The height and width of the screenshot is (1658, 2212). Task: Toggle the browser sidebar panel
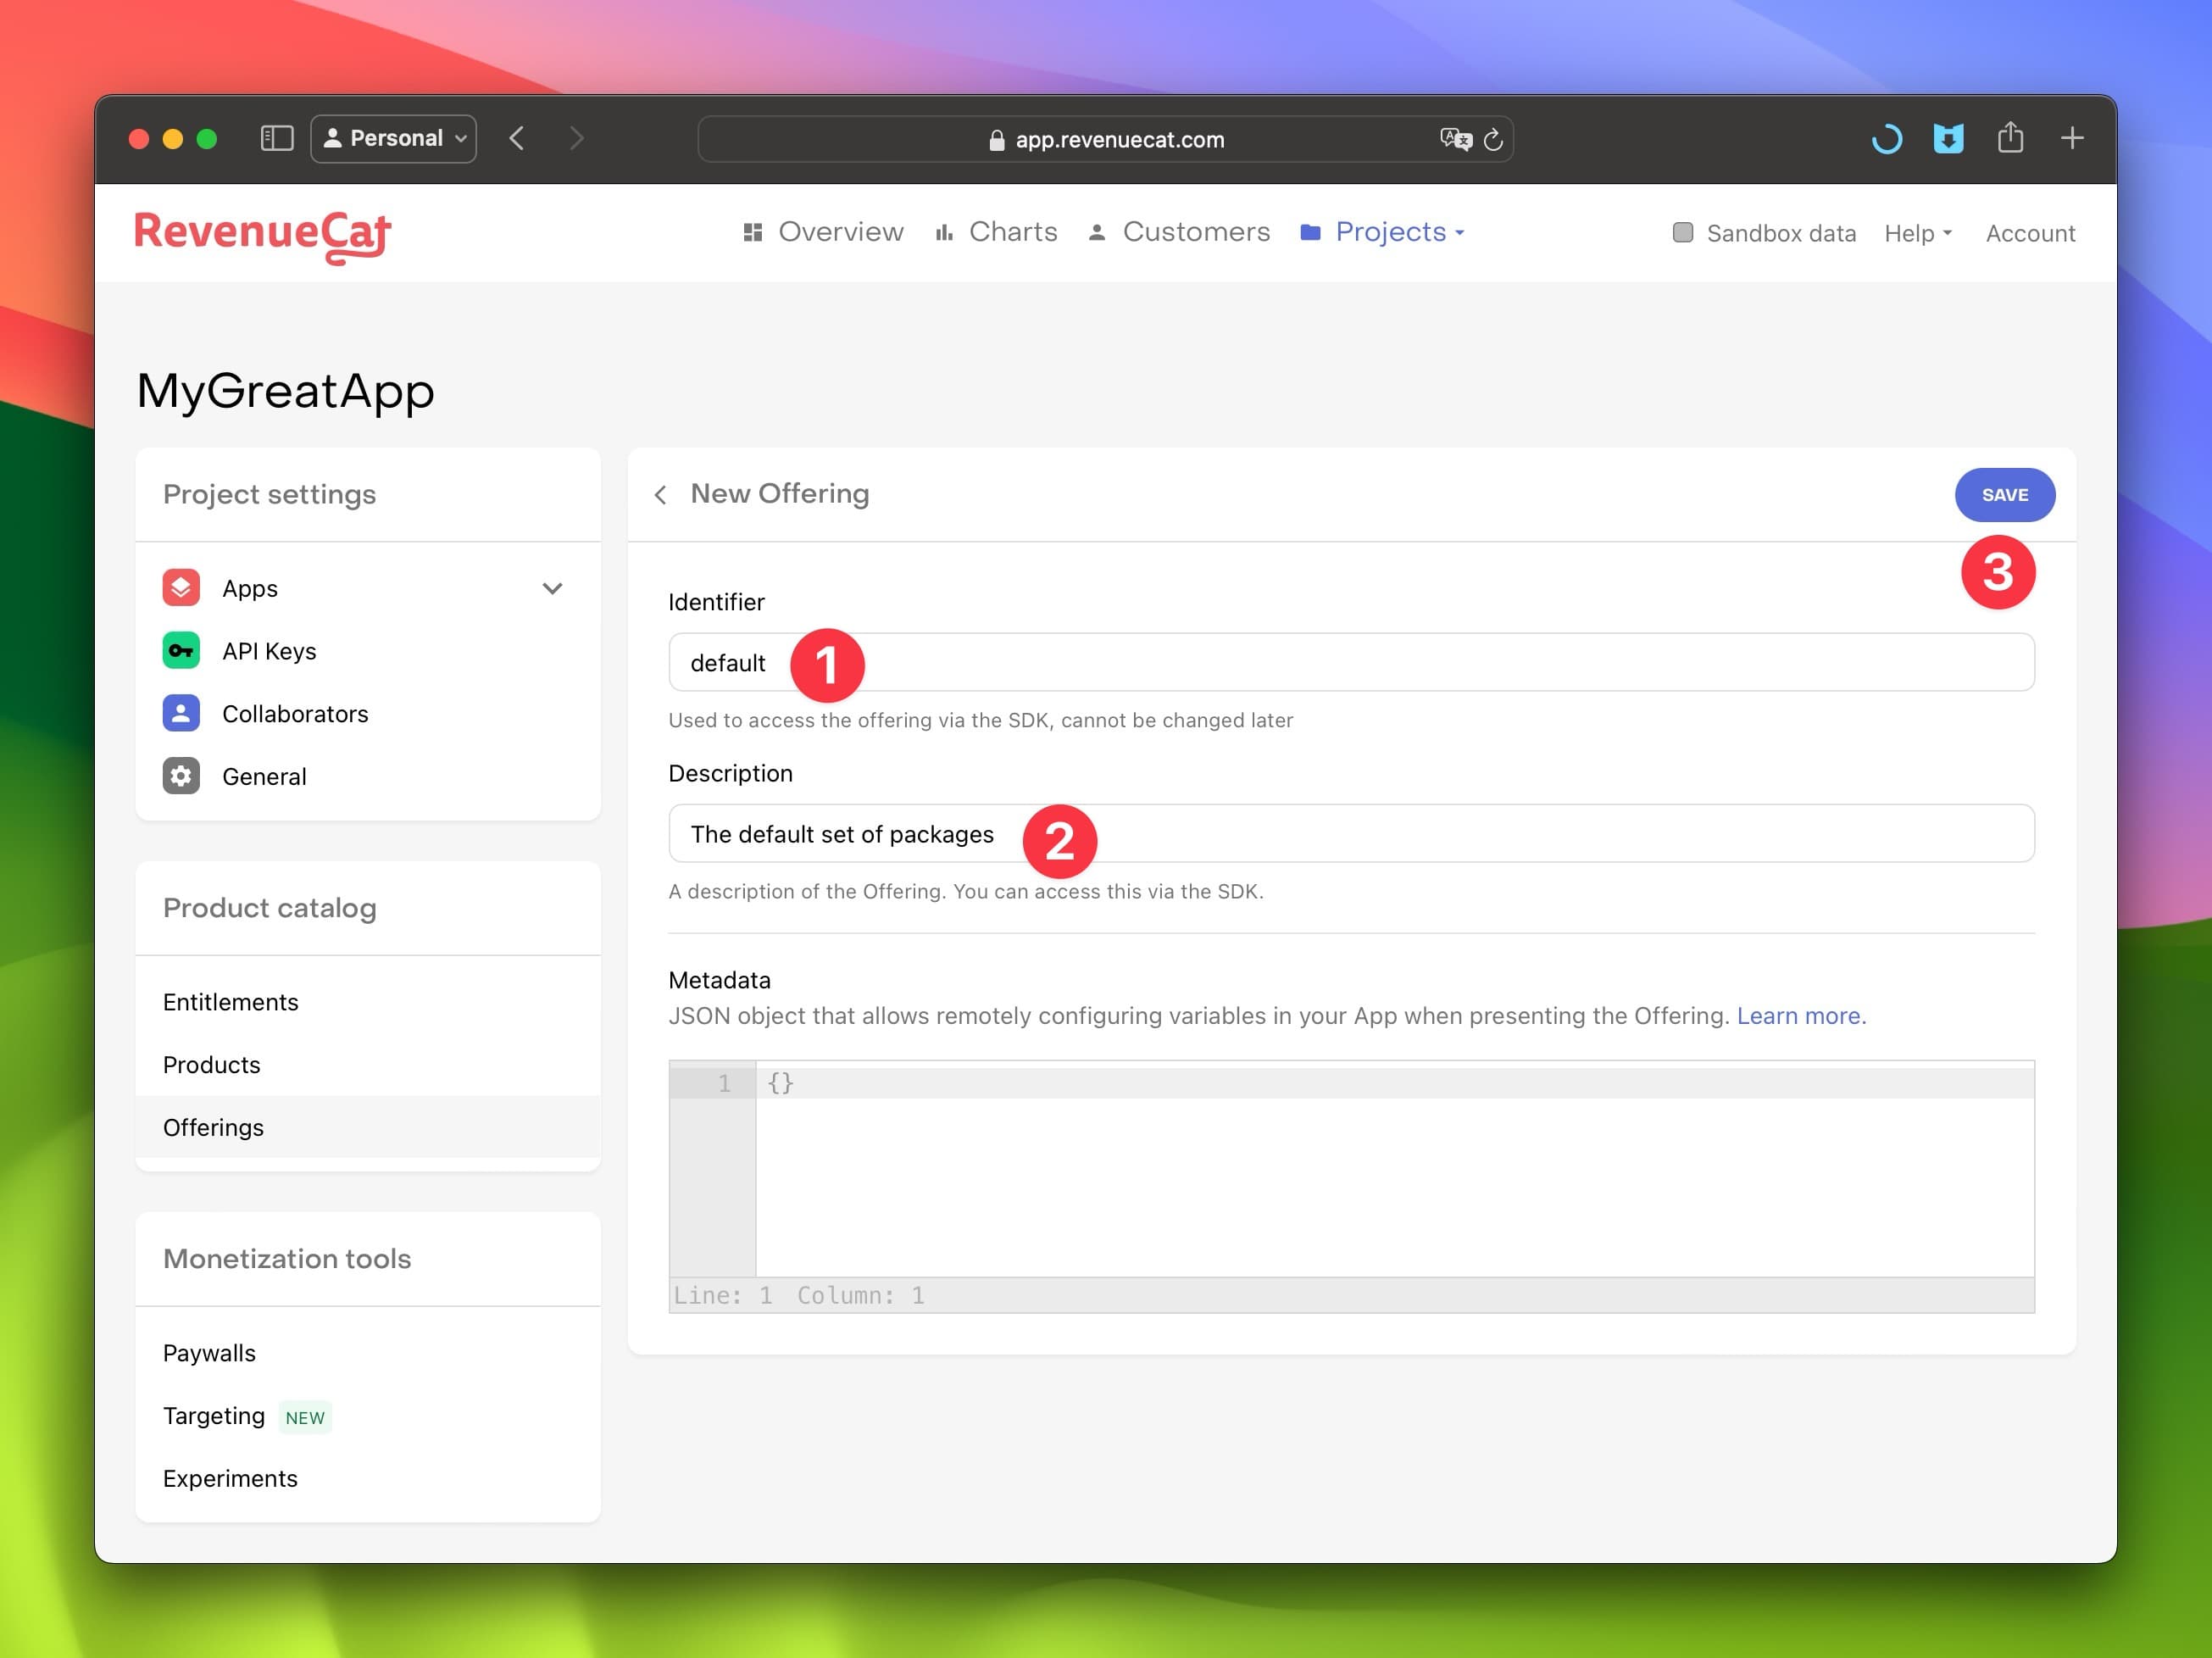point(277,139)
